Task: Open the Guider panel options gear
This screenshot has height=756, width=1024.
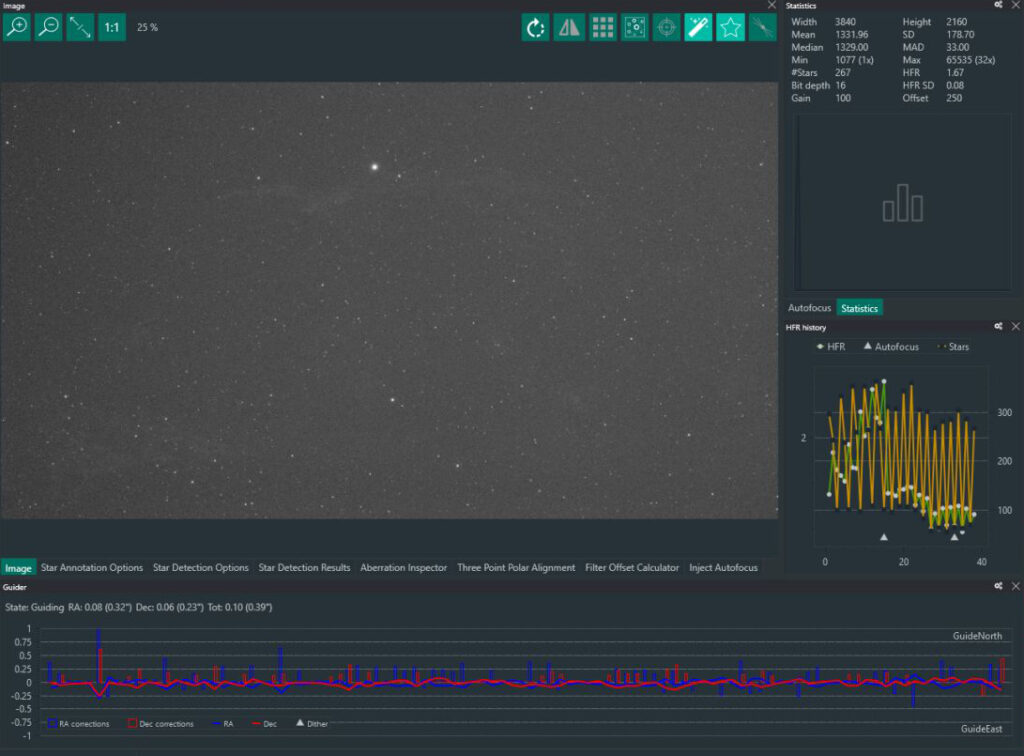Action: 999,586
